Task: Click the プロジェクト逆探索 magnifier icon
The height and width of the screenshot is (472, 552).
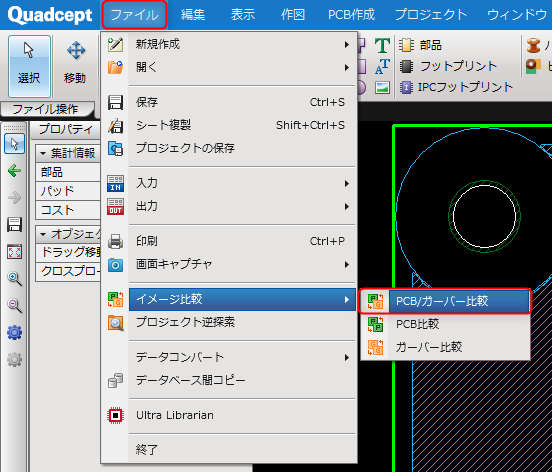Action: pos(115,322)
